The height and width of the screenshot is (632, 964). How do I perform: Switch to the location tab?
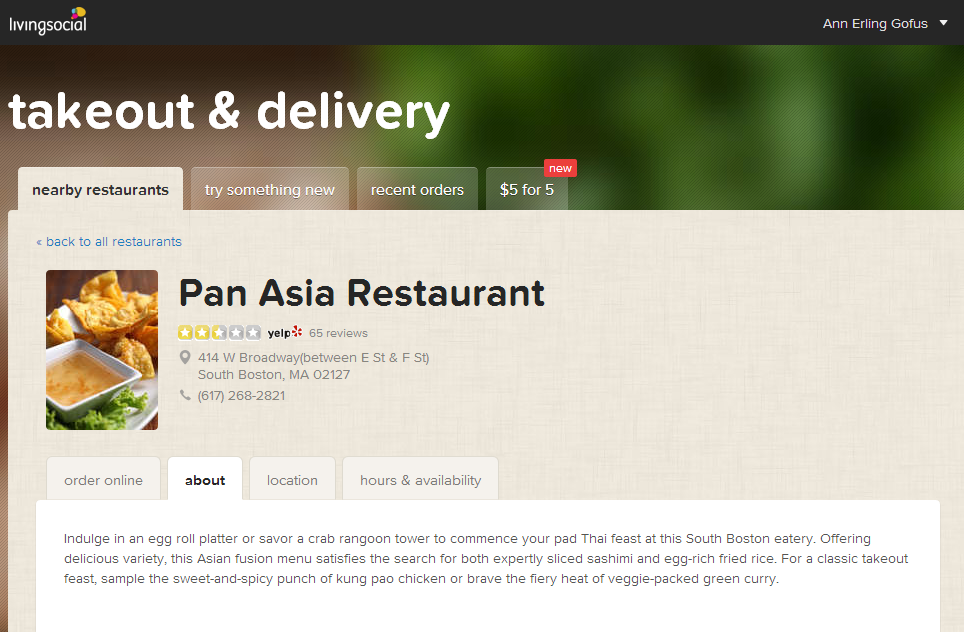292,480
